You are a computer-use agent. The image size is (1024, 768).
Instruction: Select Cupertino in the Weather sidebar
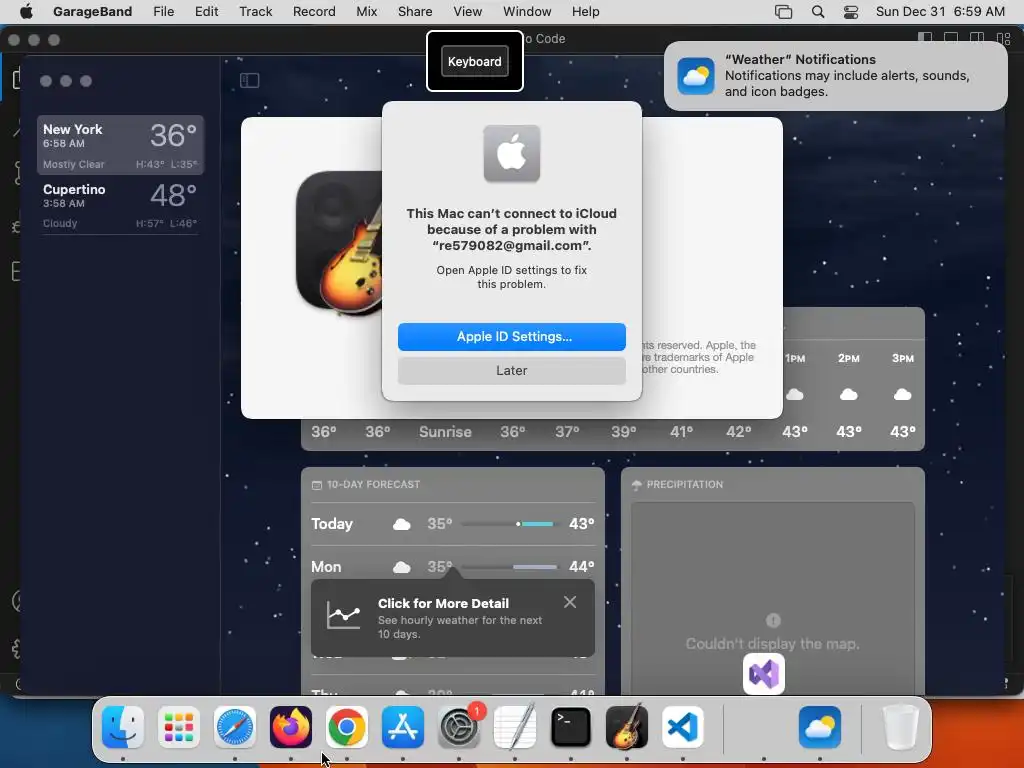120,205
